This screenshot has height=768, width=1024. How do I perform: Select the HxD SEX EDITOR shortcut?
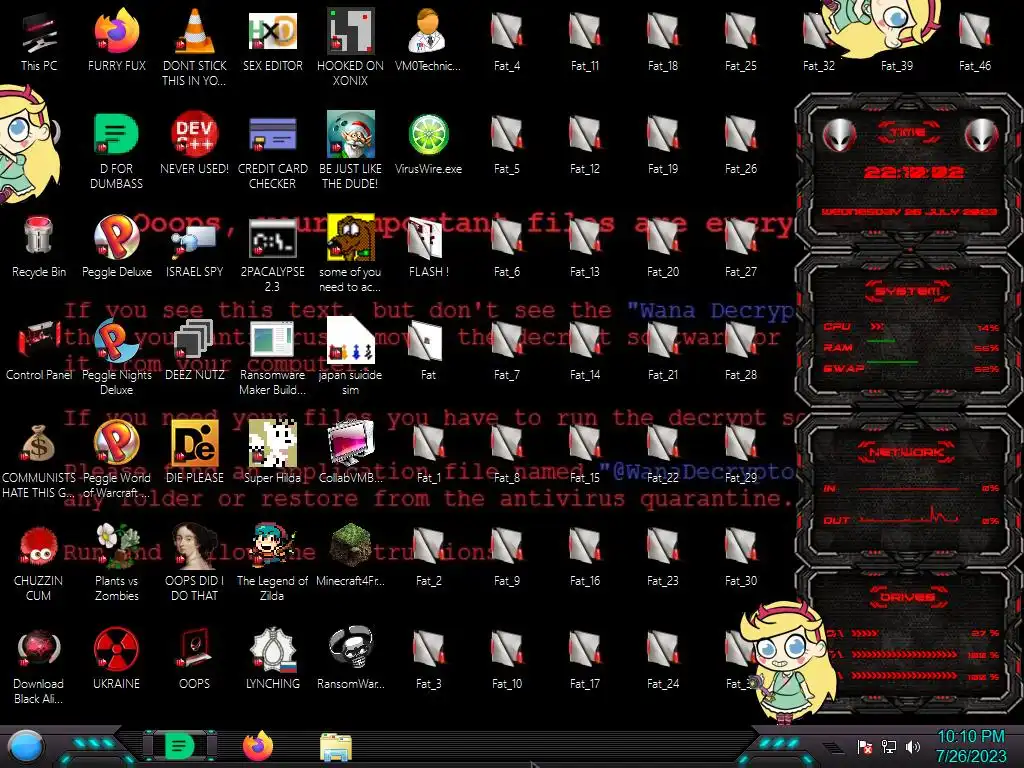(x=273, y=40)
